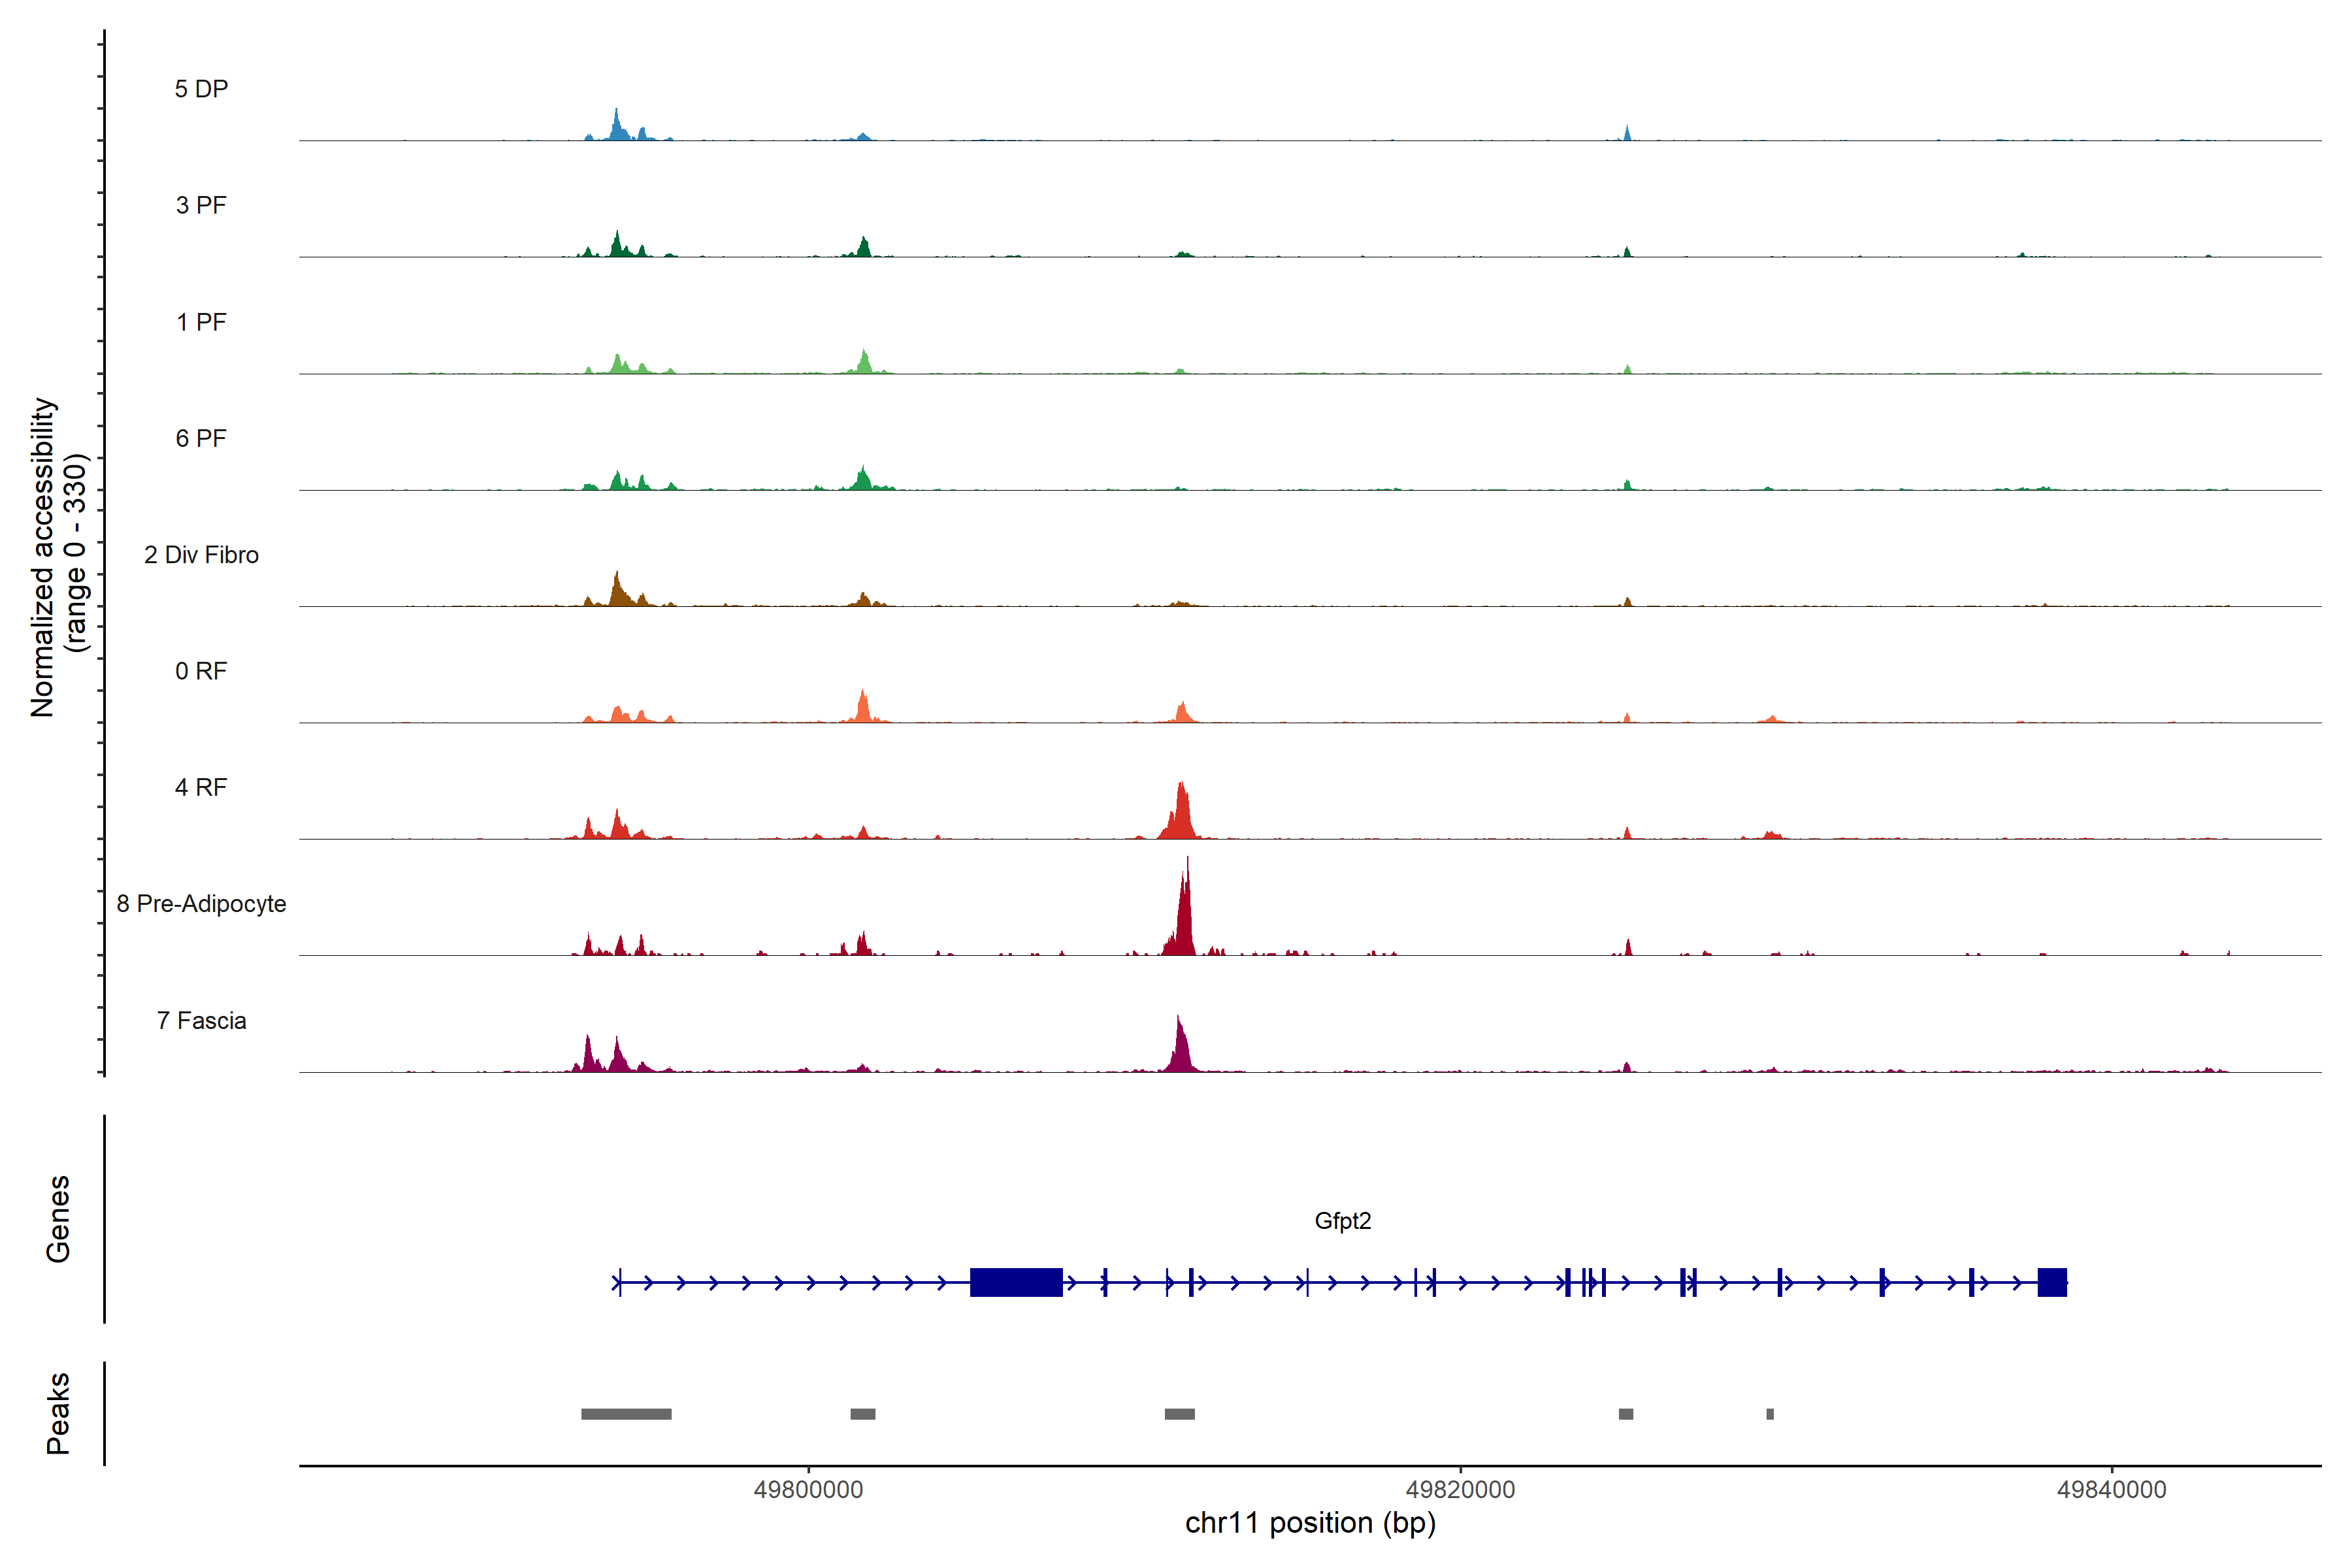This screenshot has width=2352, height=1568.
Task: Click the 5 DP track label
Action: pos(201,89)
